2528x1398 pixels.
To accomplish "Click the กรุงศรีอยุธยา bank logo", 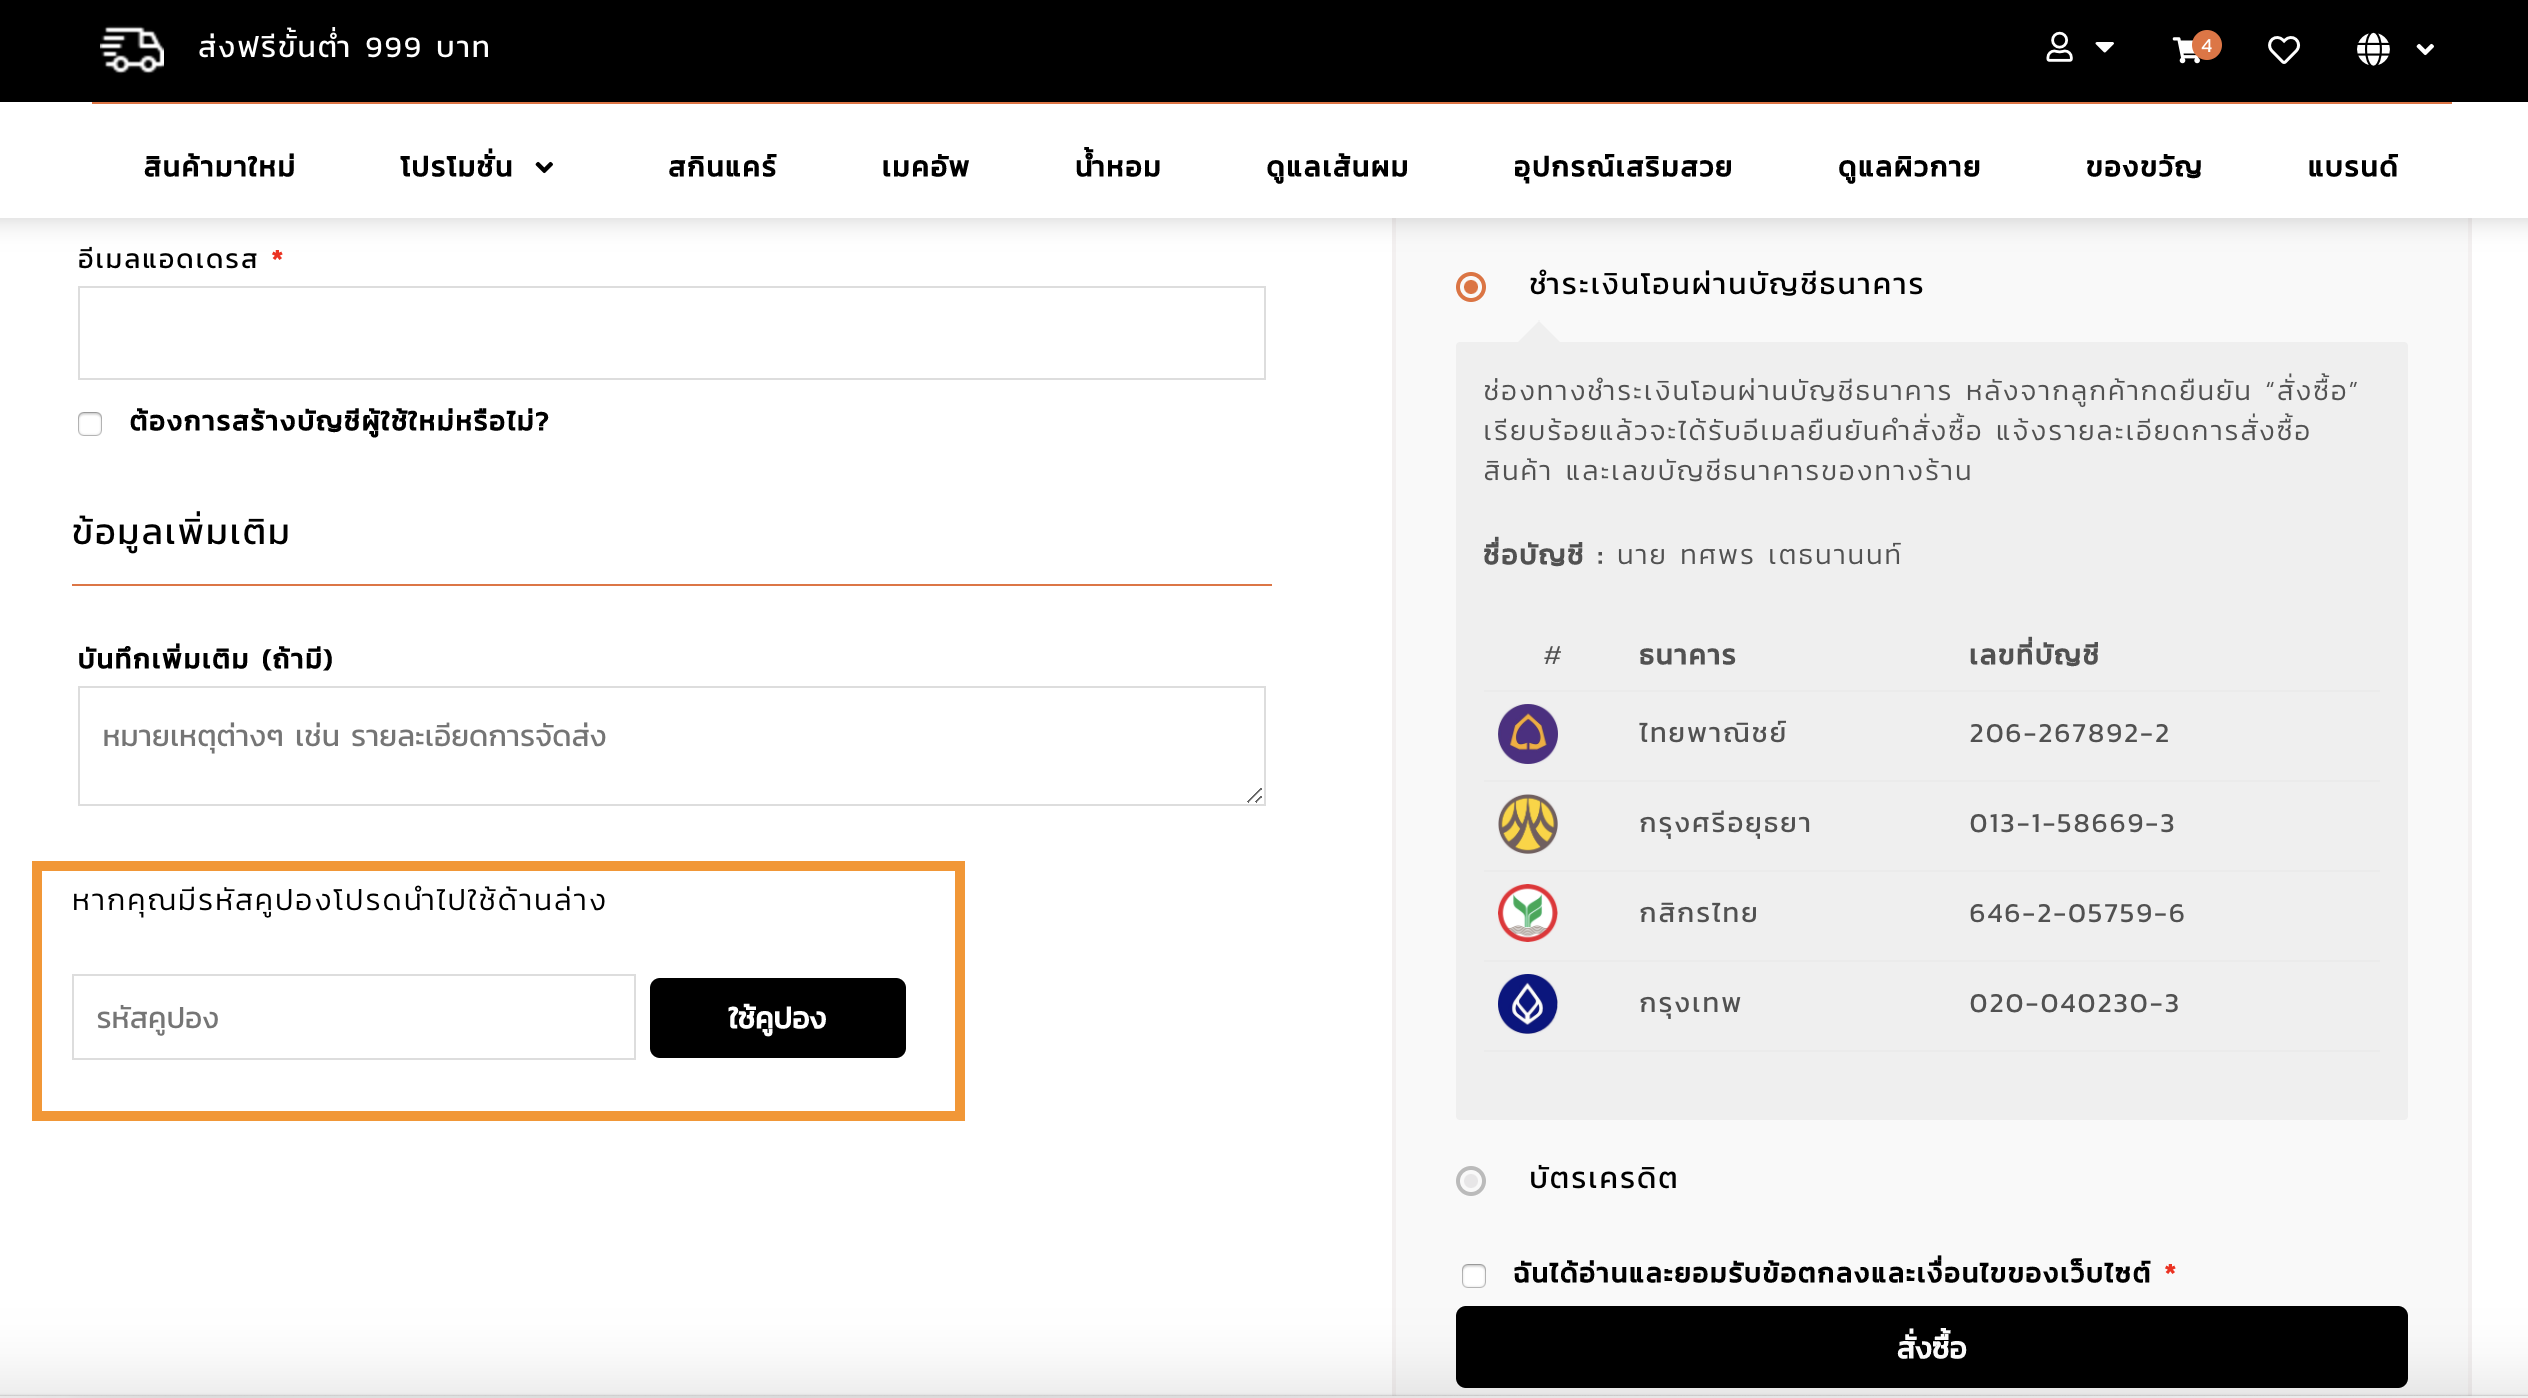I will pyautogui.click(x=1527, y=824).
